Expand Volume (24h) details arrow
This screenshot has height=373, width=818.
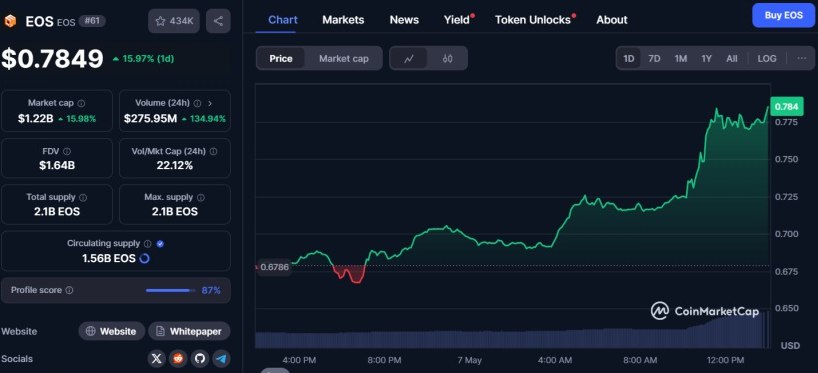pyautogui.click(x=210, y=103)
